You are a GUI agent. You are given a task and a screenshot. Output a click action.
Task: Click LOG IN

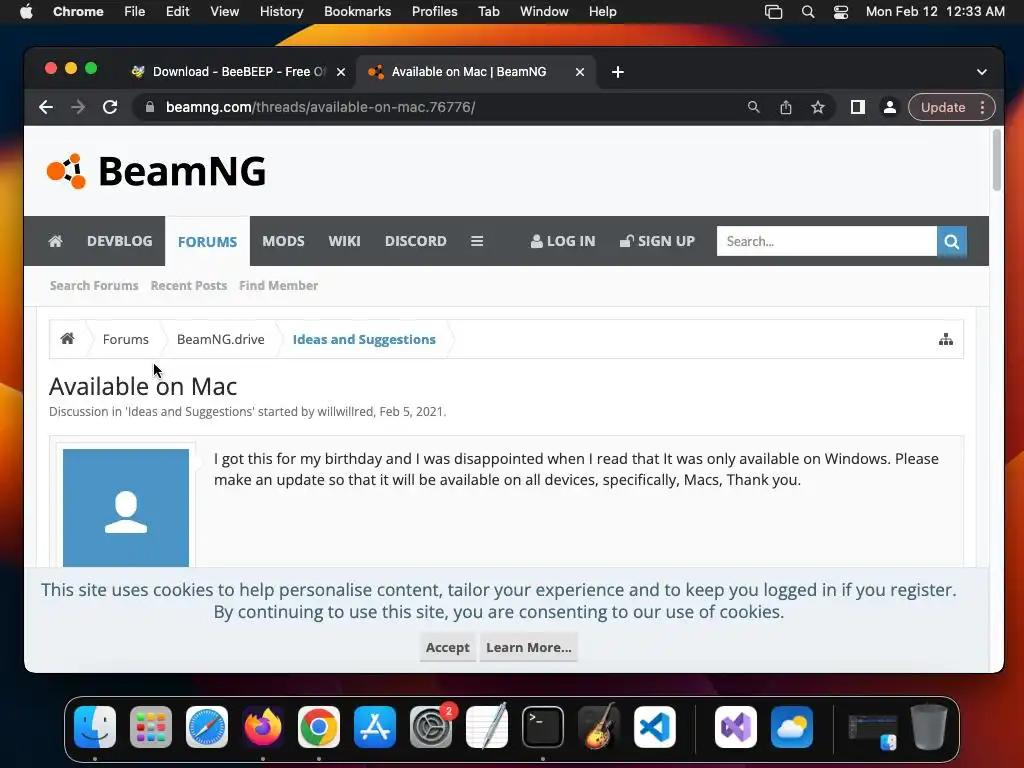click(x=563, y=241)
